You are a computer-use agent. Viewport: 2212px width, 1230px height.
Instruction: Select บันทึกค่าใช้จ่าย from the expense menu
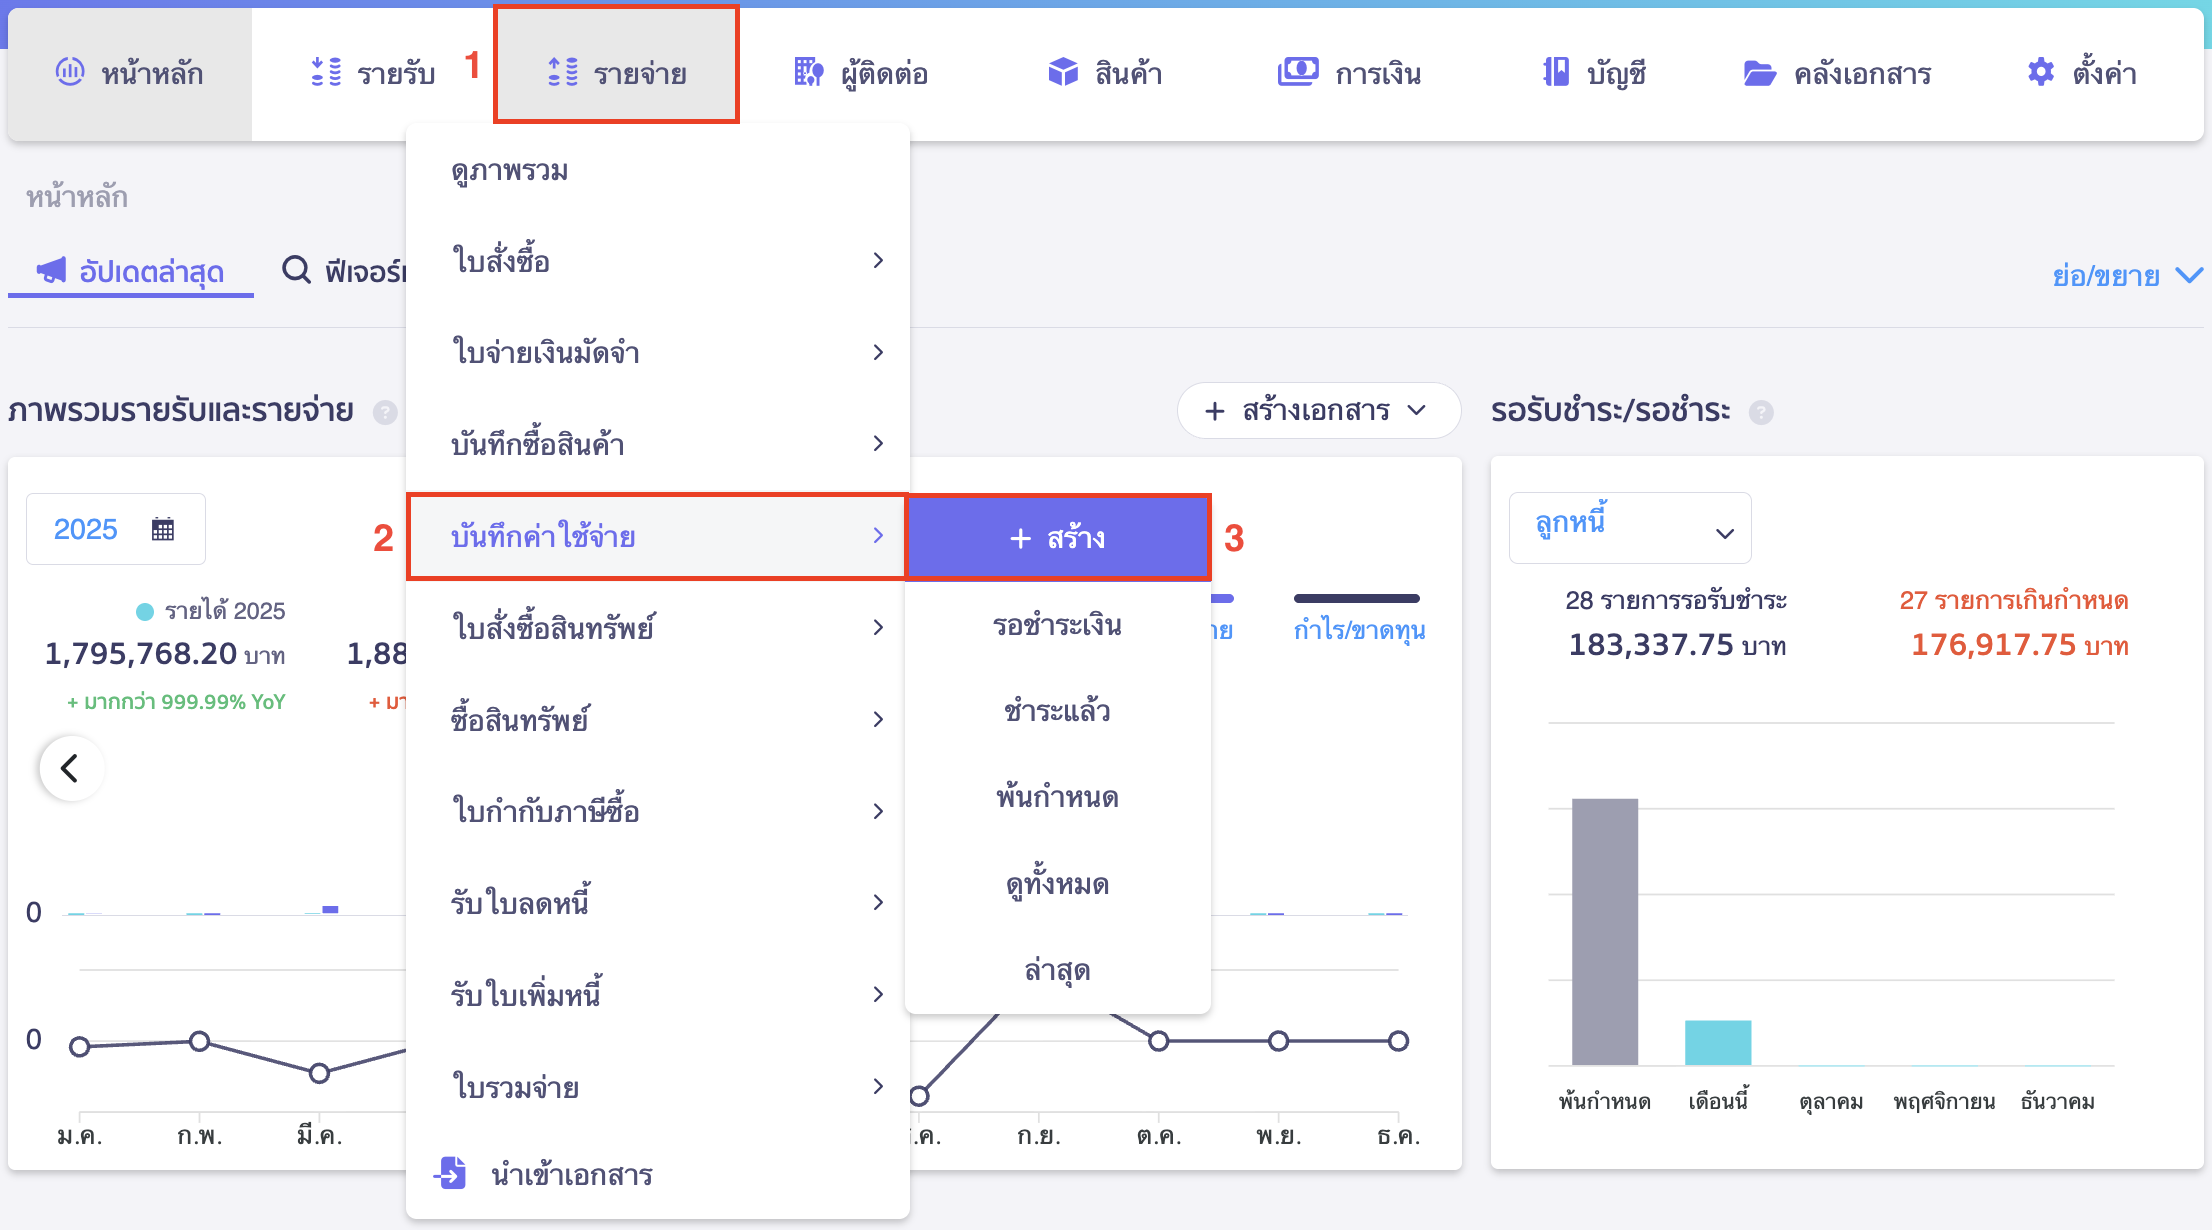545,536
